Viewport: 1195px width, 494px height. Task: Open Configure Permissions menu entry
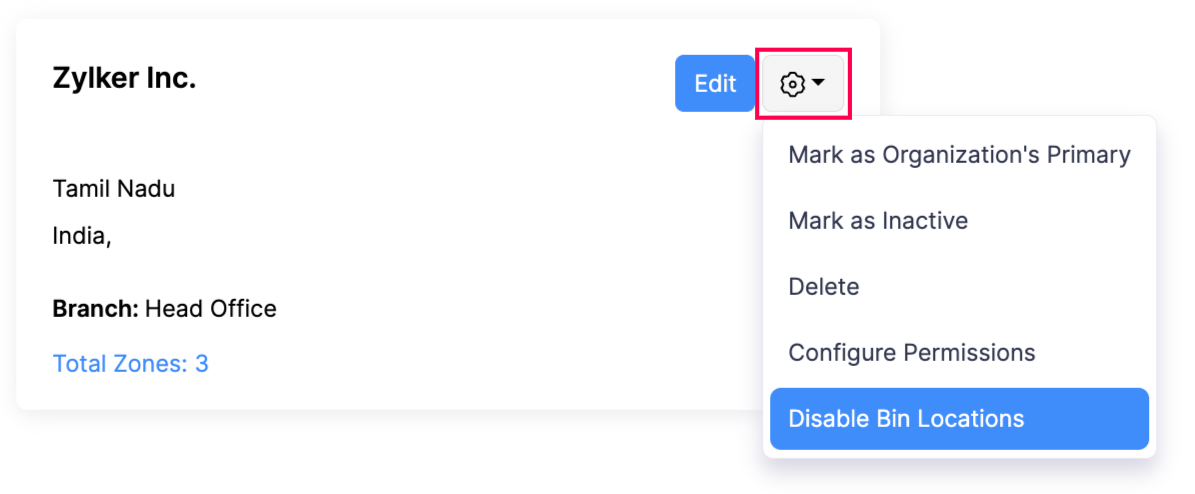coord(911,353)
